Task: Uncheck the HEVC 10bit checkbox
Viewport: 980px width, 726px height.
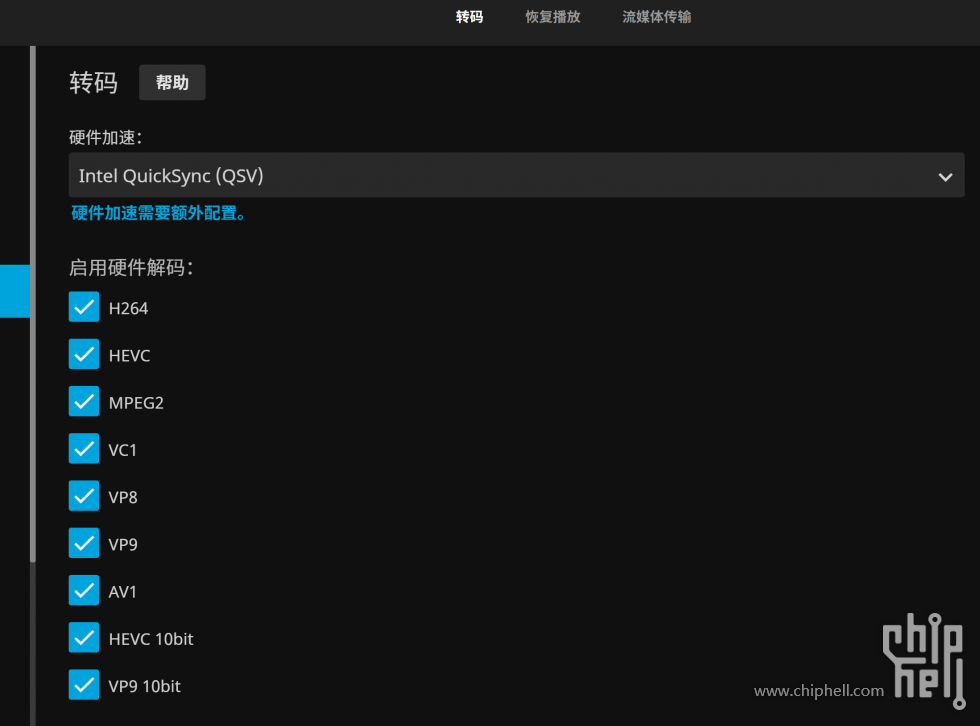Action: point(84,637)
